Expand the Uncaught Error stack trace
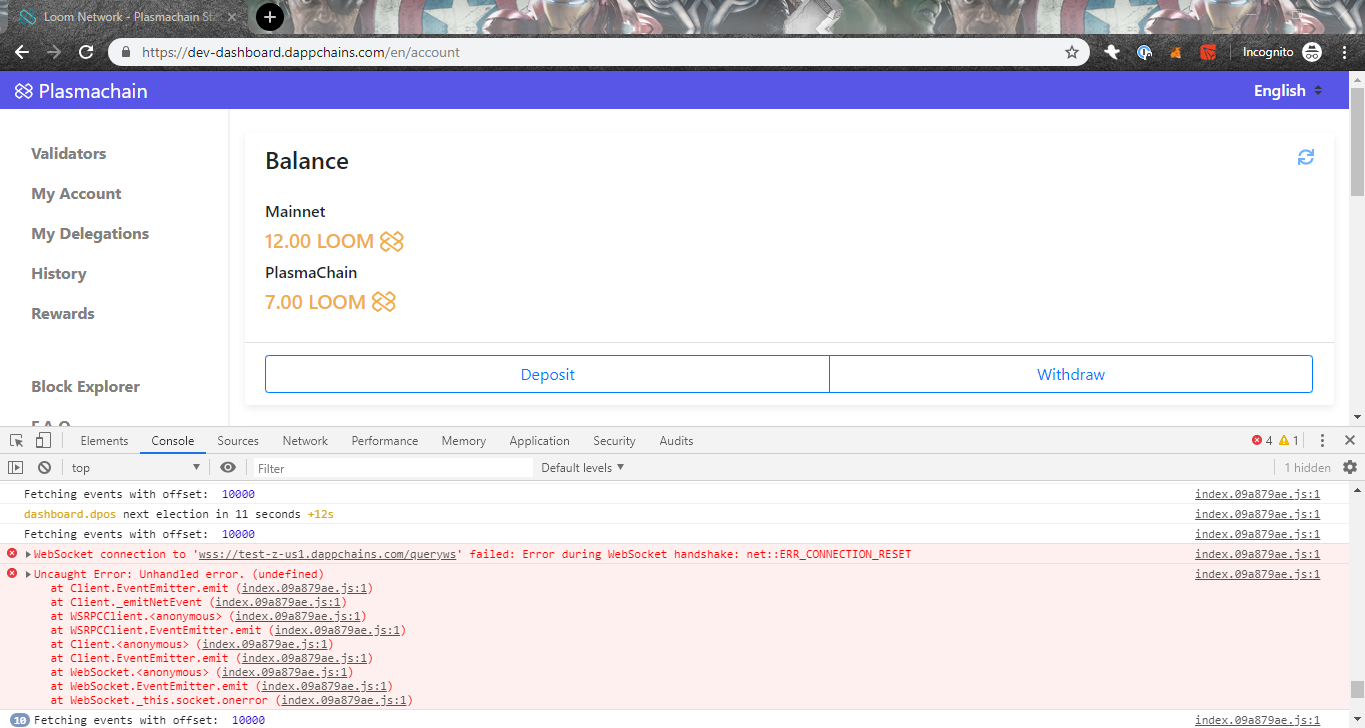This screenshot has height=728, width=1365. pos(26,573)
